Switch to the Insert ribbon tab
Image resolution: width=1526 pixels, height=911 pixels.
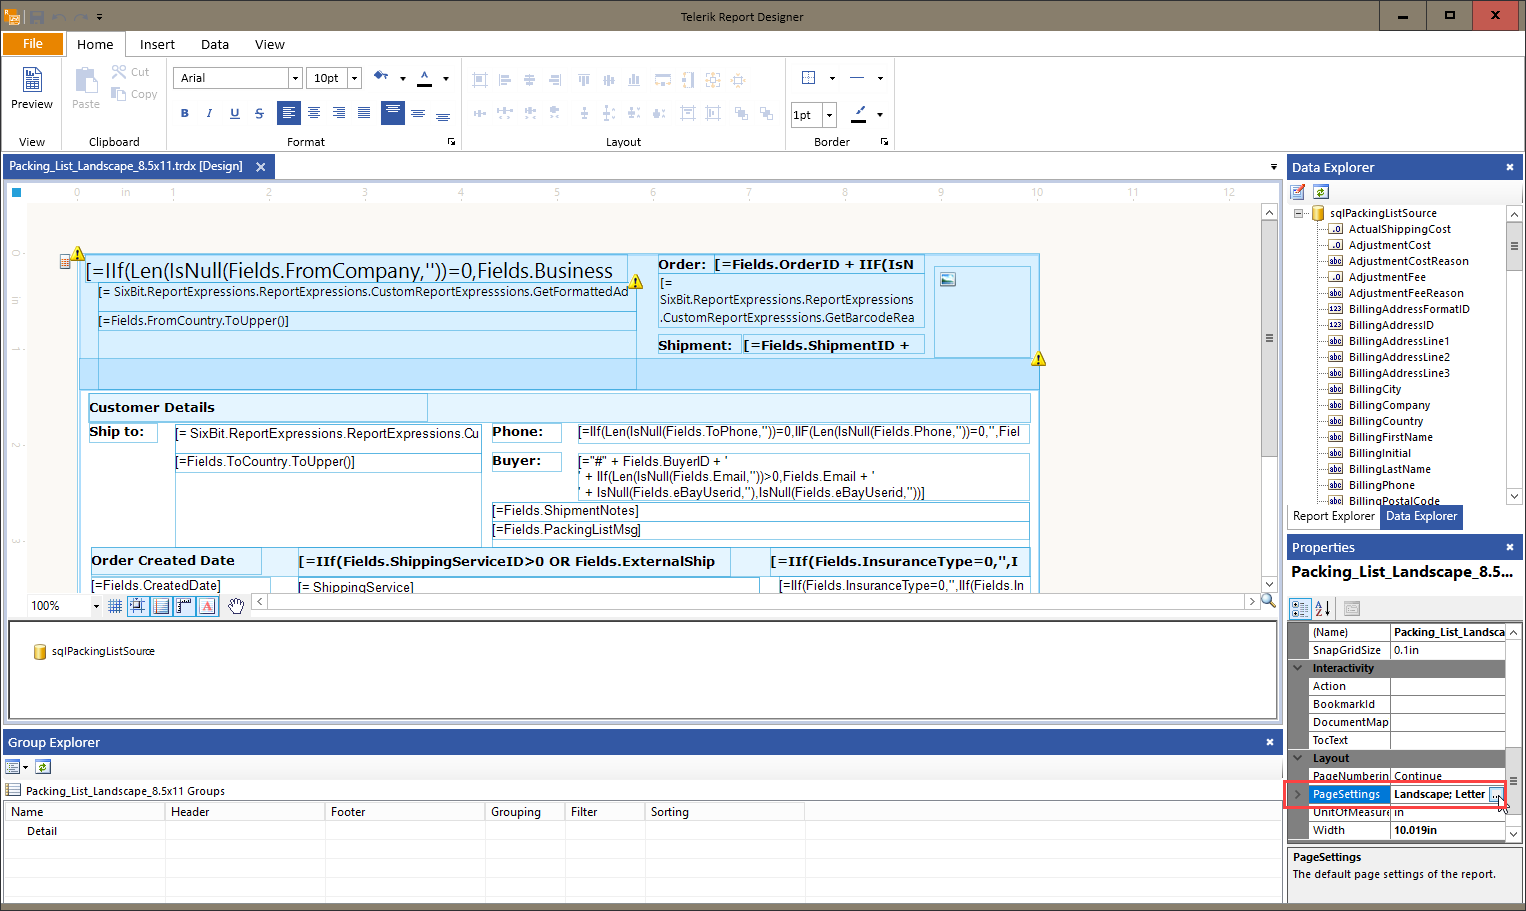point(157,44)
